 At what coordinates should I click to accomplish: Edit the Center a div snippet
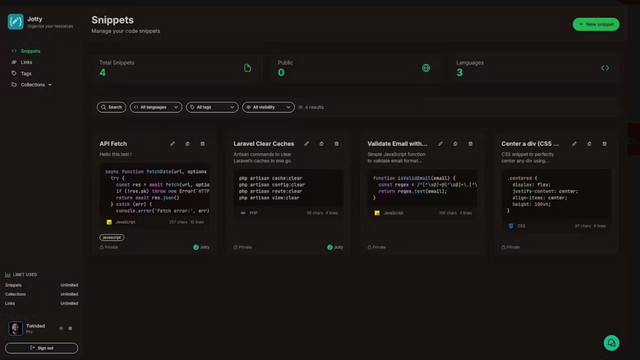coord(574,144)
